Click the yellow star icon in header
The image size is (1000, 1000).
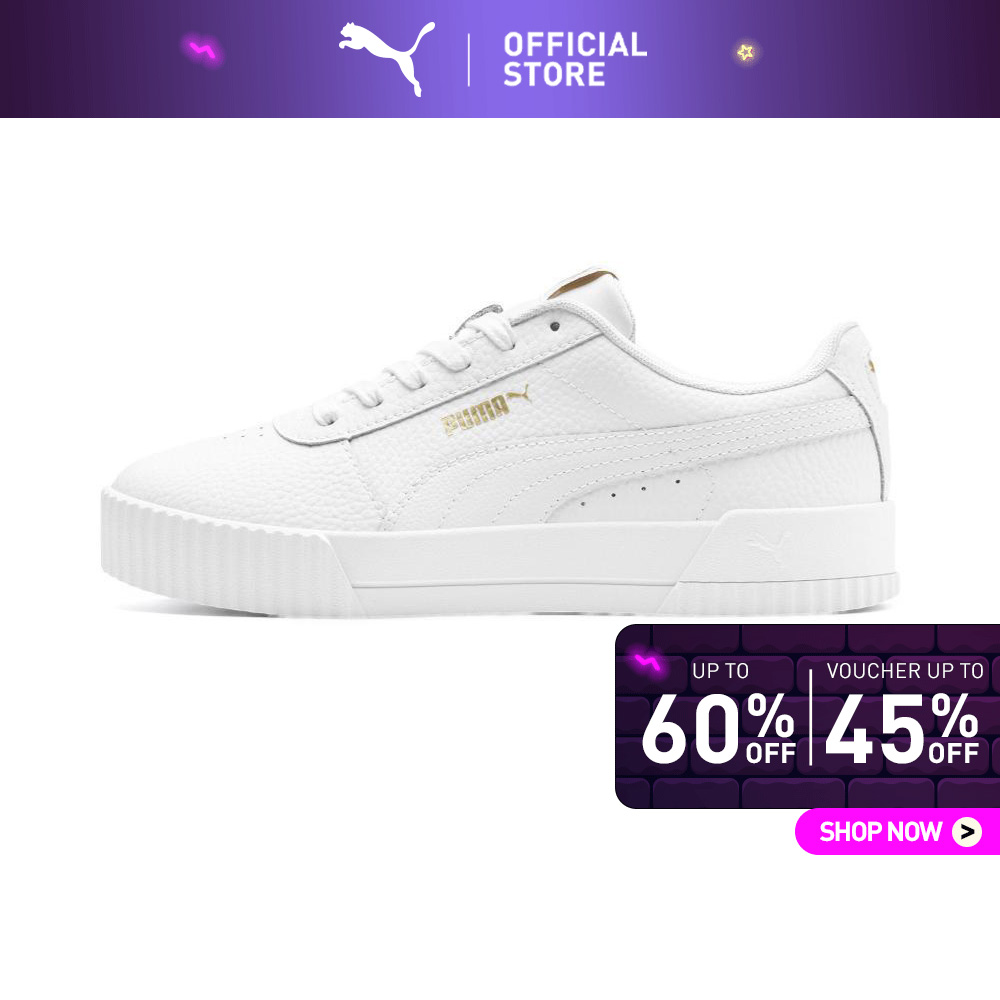pos(746,52)
